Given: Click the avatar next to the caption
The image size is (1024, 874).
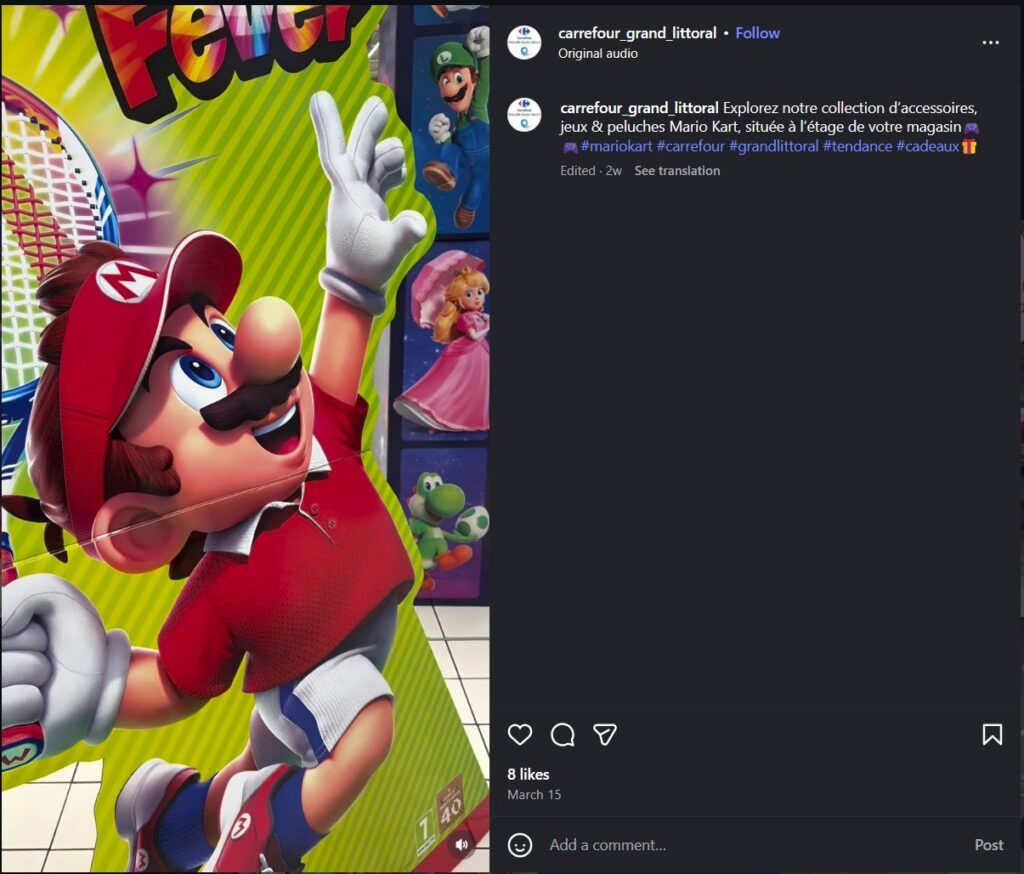Looking at the screenshot, I should click(524, 115).
